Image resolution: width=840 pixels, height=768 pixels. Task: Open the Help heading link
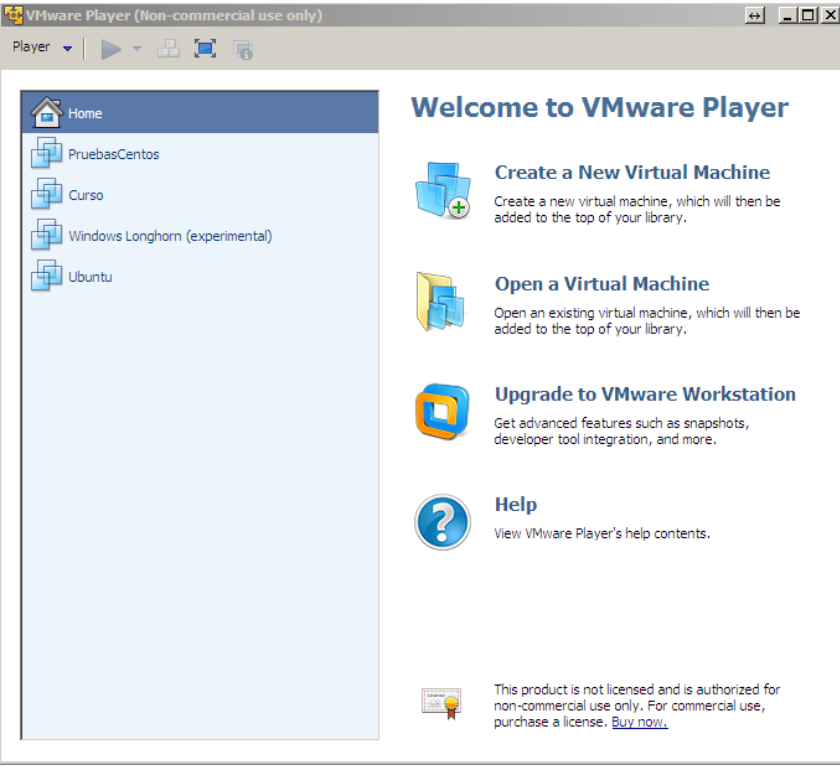tap(515, 505)
